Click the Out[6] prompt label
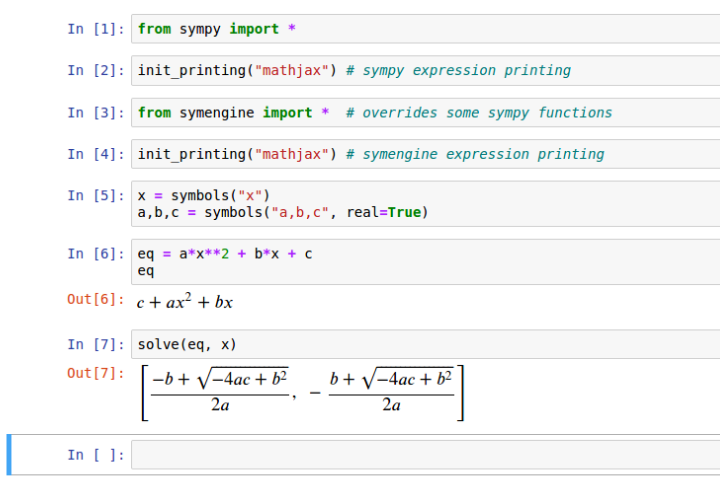This screenshot has height=480, width=720. [96, 299]
